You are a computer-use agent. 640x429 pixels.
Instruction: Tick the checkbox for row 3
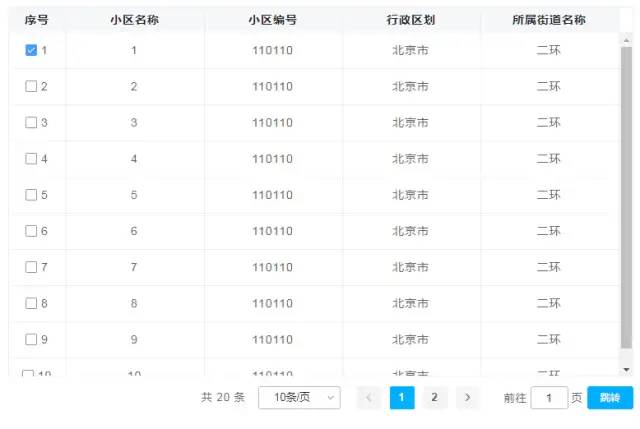30,122
